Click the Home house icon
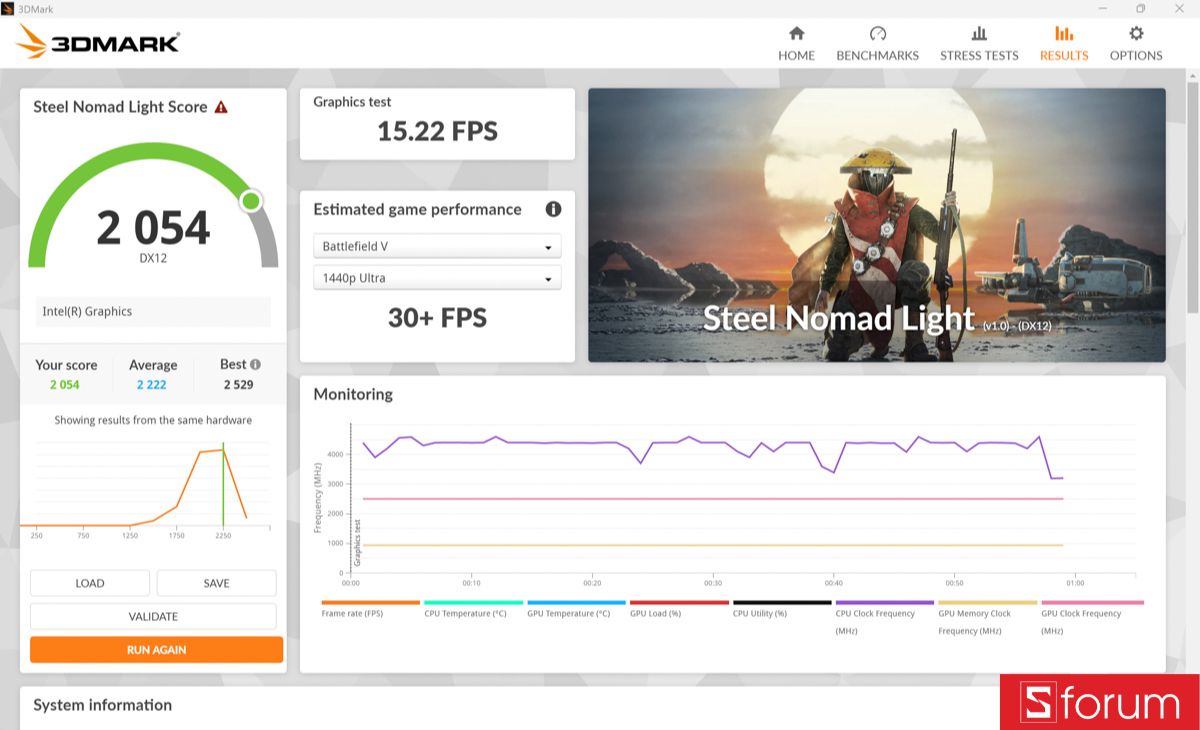 point(796,33)
